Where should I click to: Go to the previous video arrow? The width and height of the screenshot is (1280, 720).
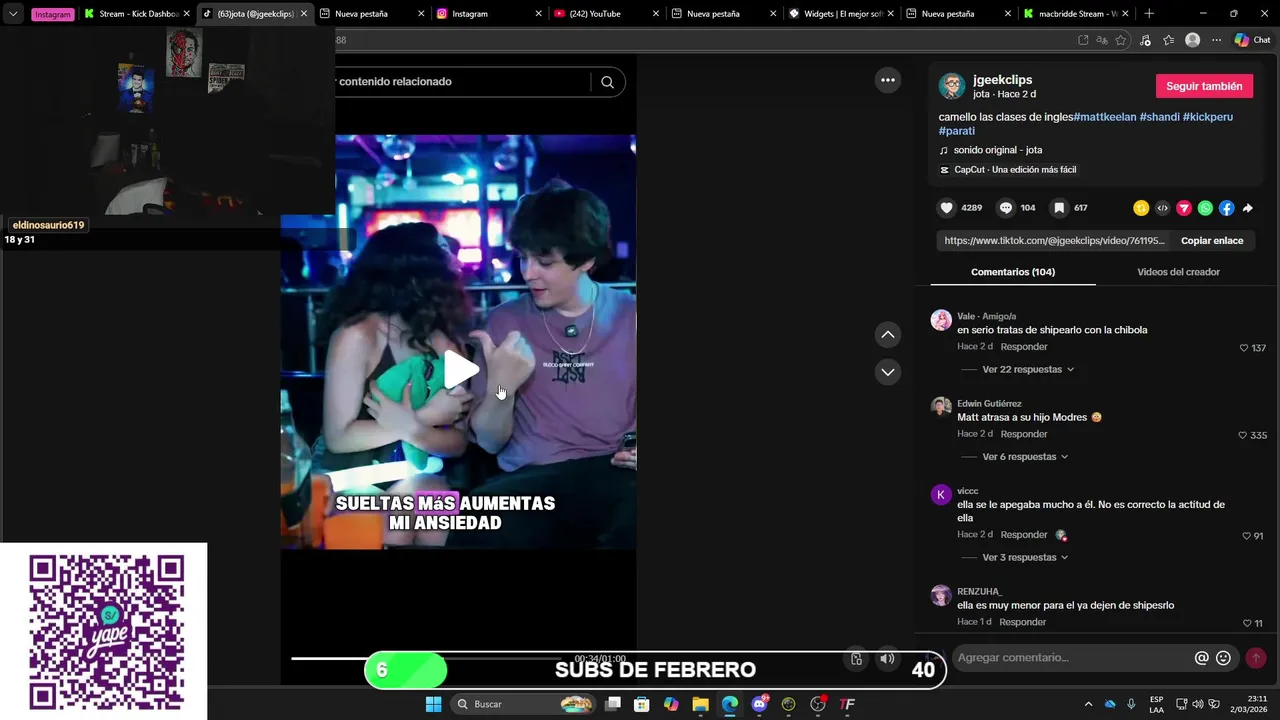click(887, 335)
